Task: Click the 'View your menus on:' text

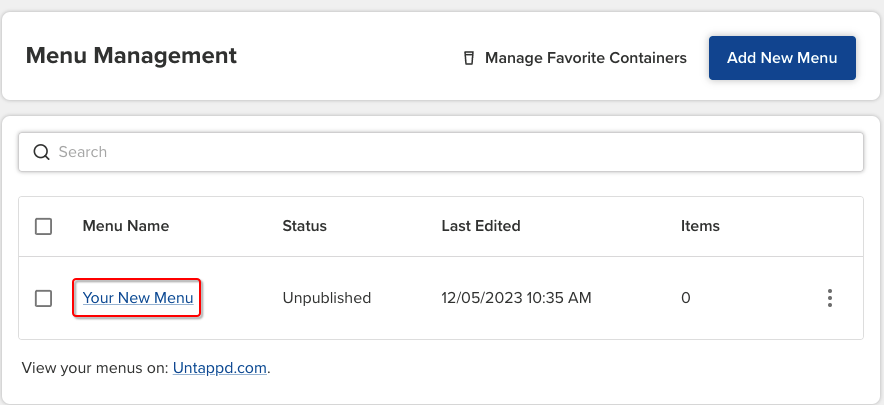Action: pos(95,368)
